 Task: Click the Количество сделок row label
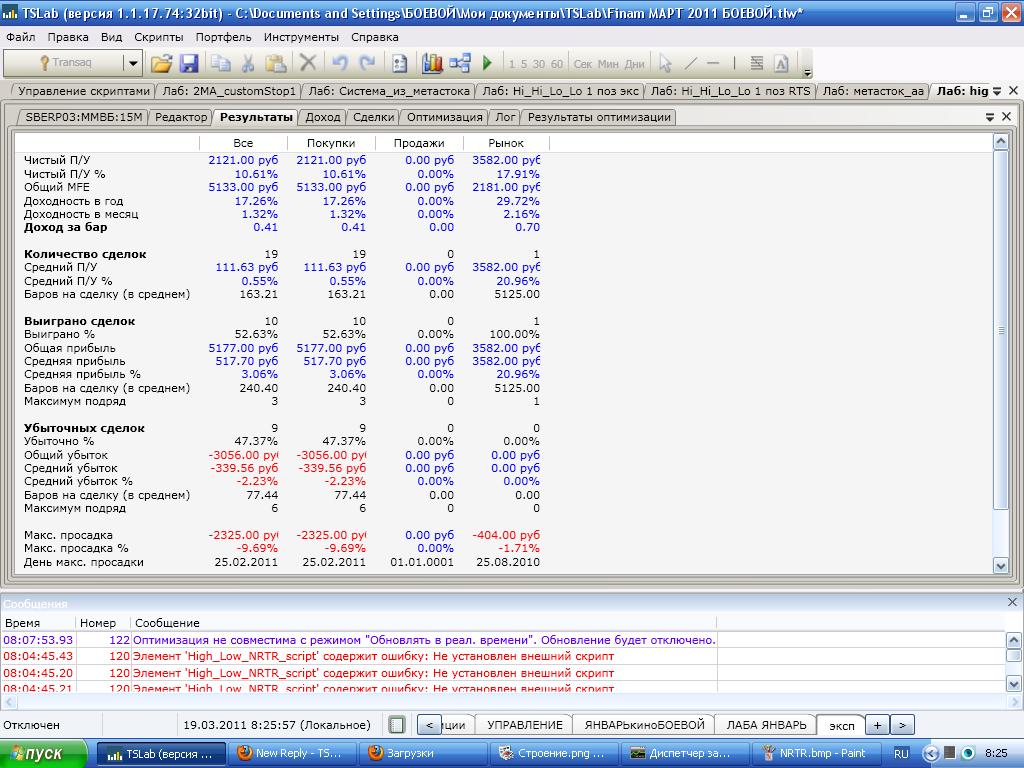pyautogui.click(x=85, y=254)
